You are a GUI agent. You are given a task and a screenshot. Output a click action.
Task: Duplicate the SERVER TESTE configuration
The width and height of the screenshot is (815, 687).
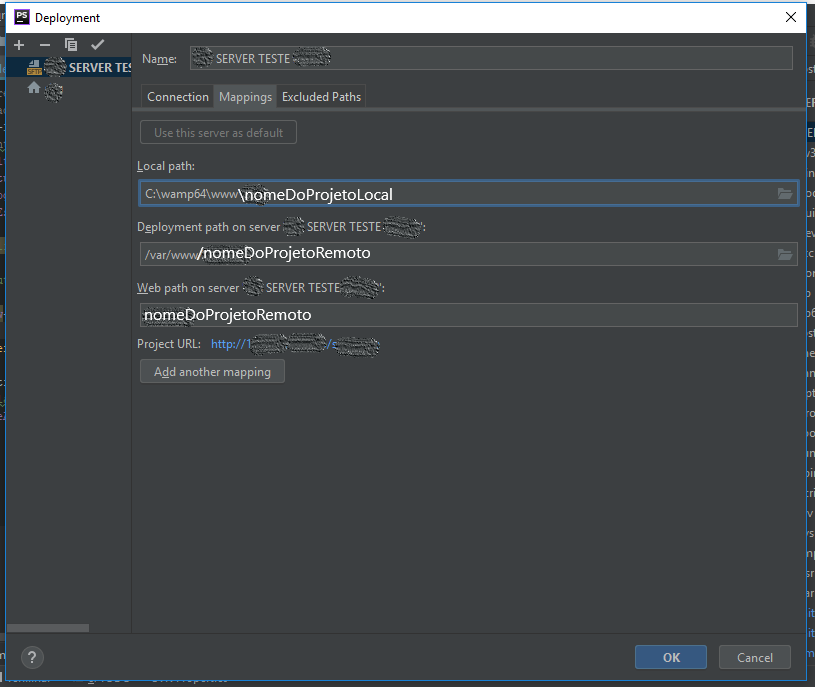(70, 44)
